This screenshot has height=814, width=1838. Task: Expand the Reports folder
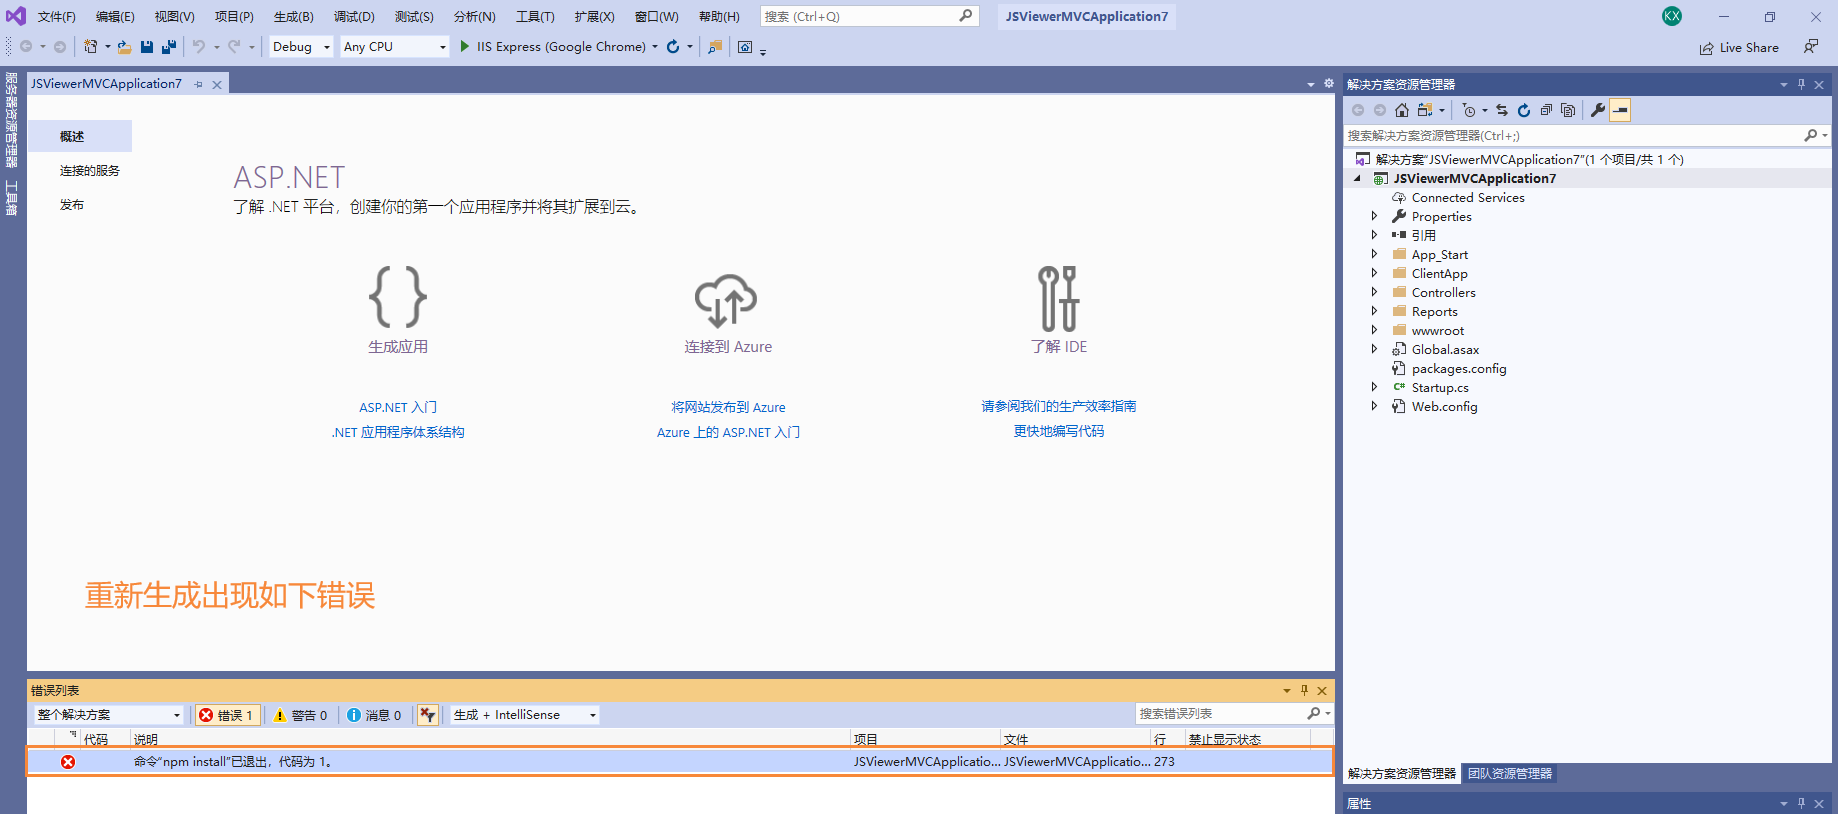pyautogui.click(x=1374, y=311)
